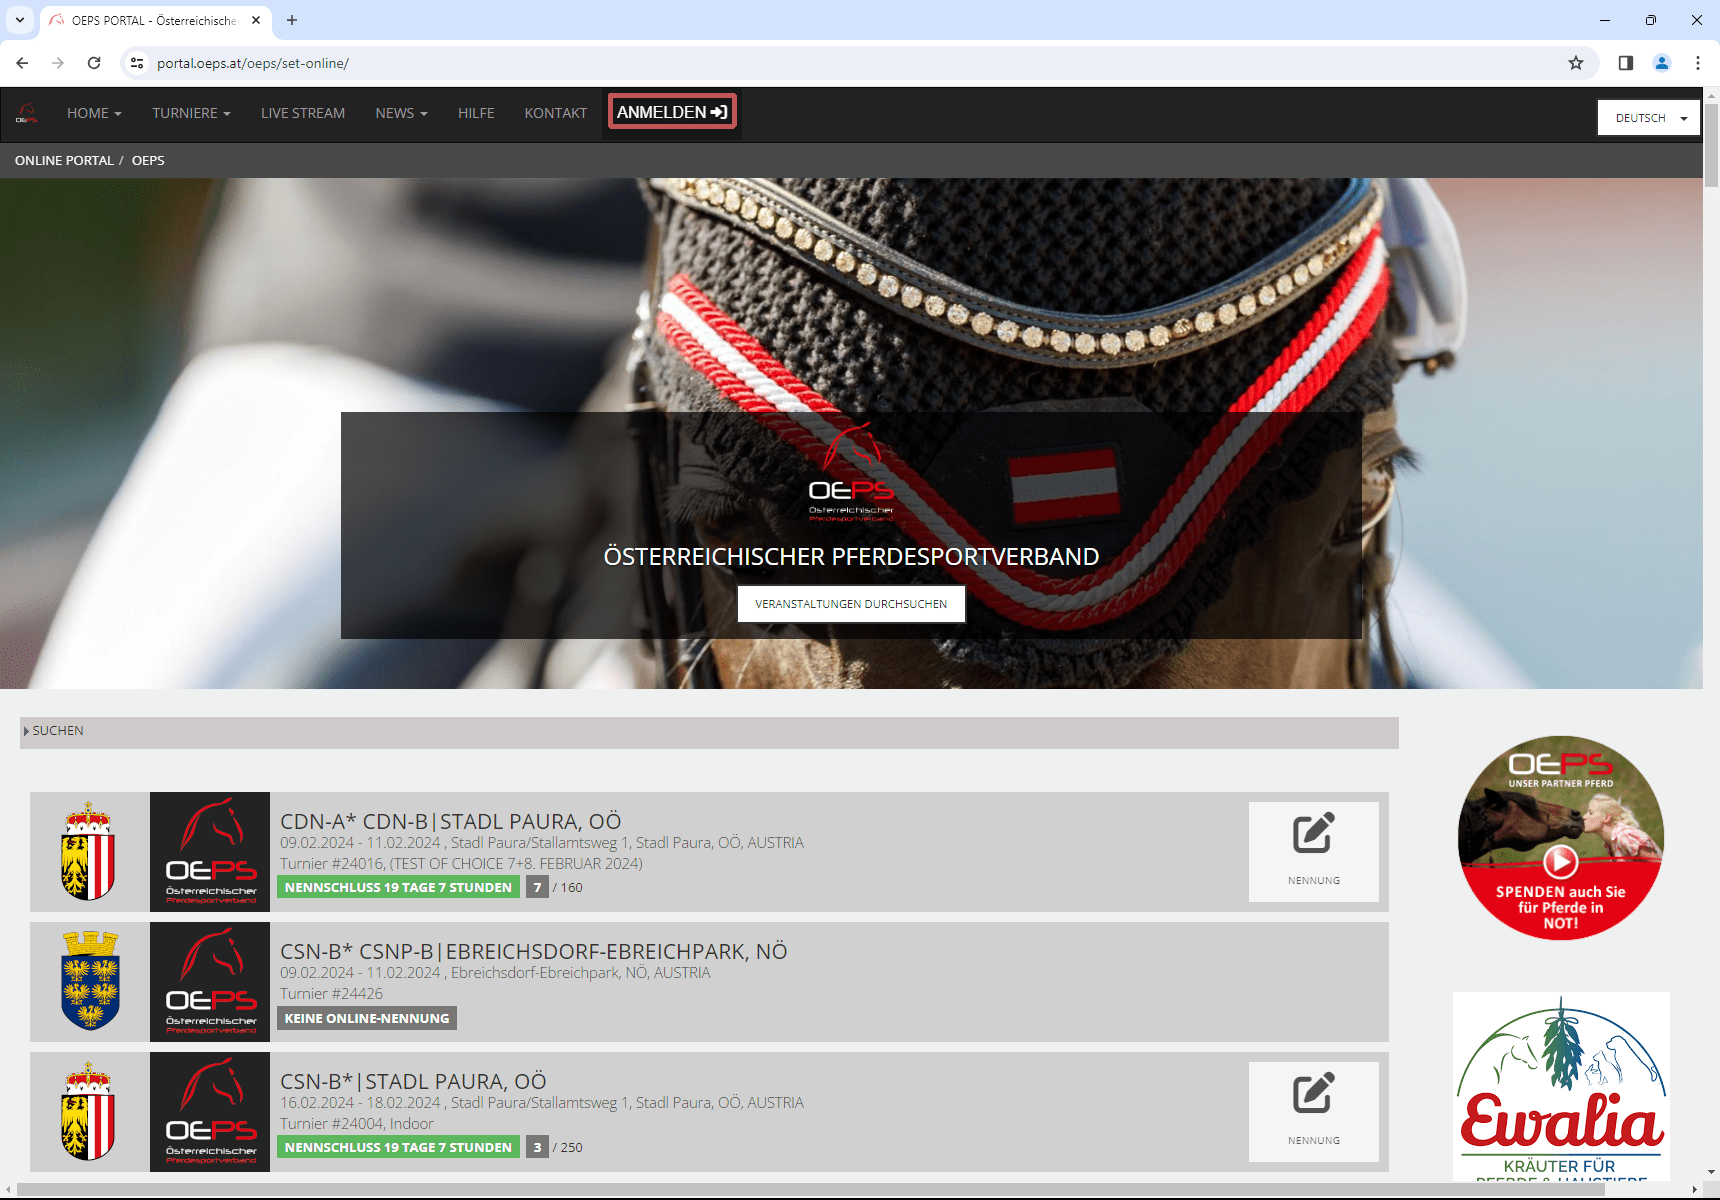
Task: Click the ANMELDEN login button
Action: pos(672,112)
